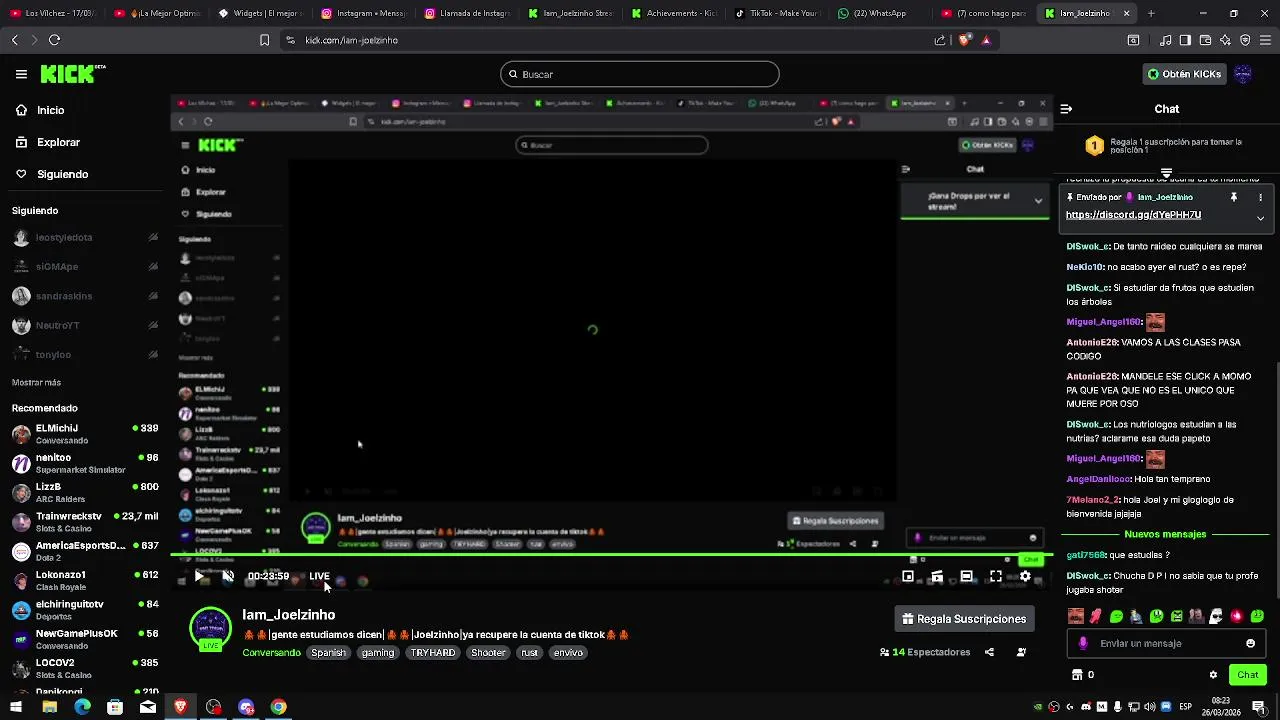Select the envivo tag
The image size is (1280, 720).
[x=568, y=652]
